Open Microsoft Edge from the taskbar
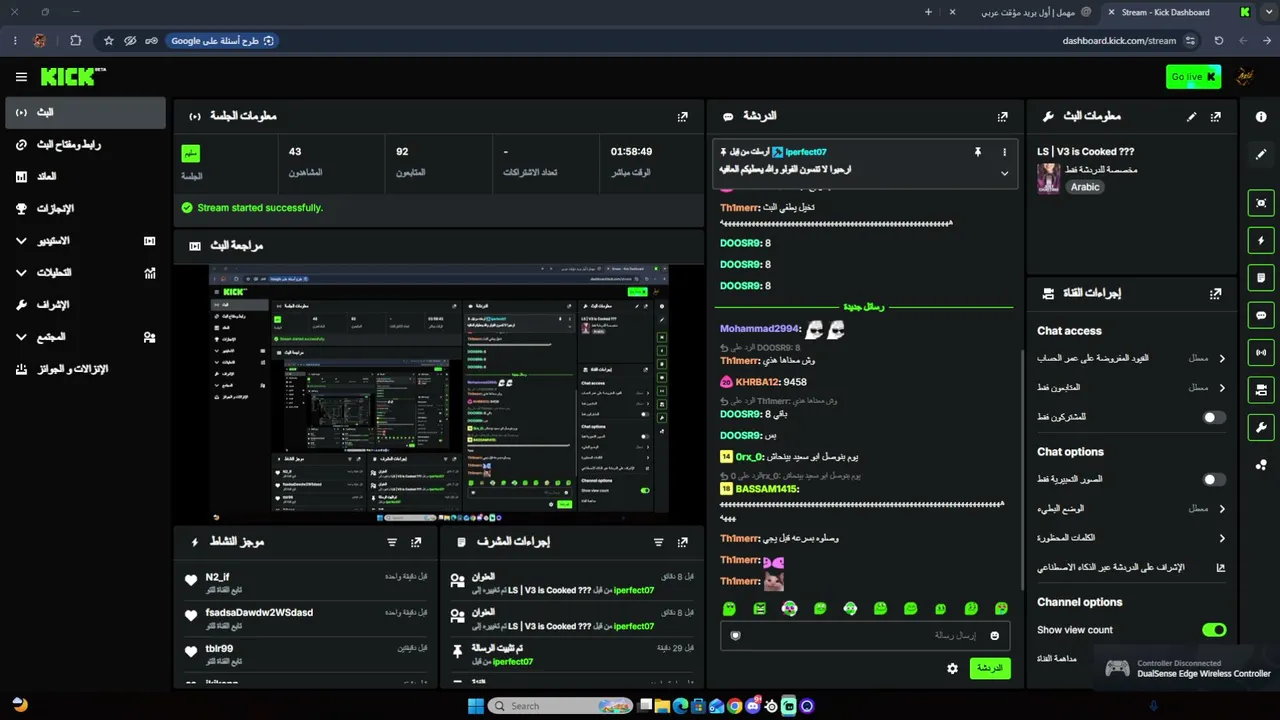 (x=681, y=706)
